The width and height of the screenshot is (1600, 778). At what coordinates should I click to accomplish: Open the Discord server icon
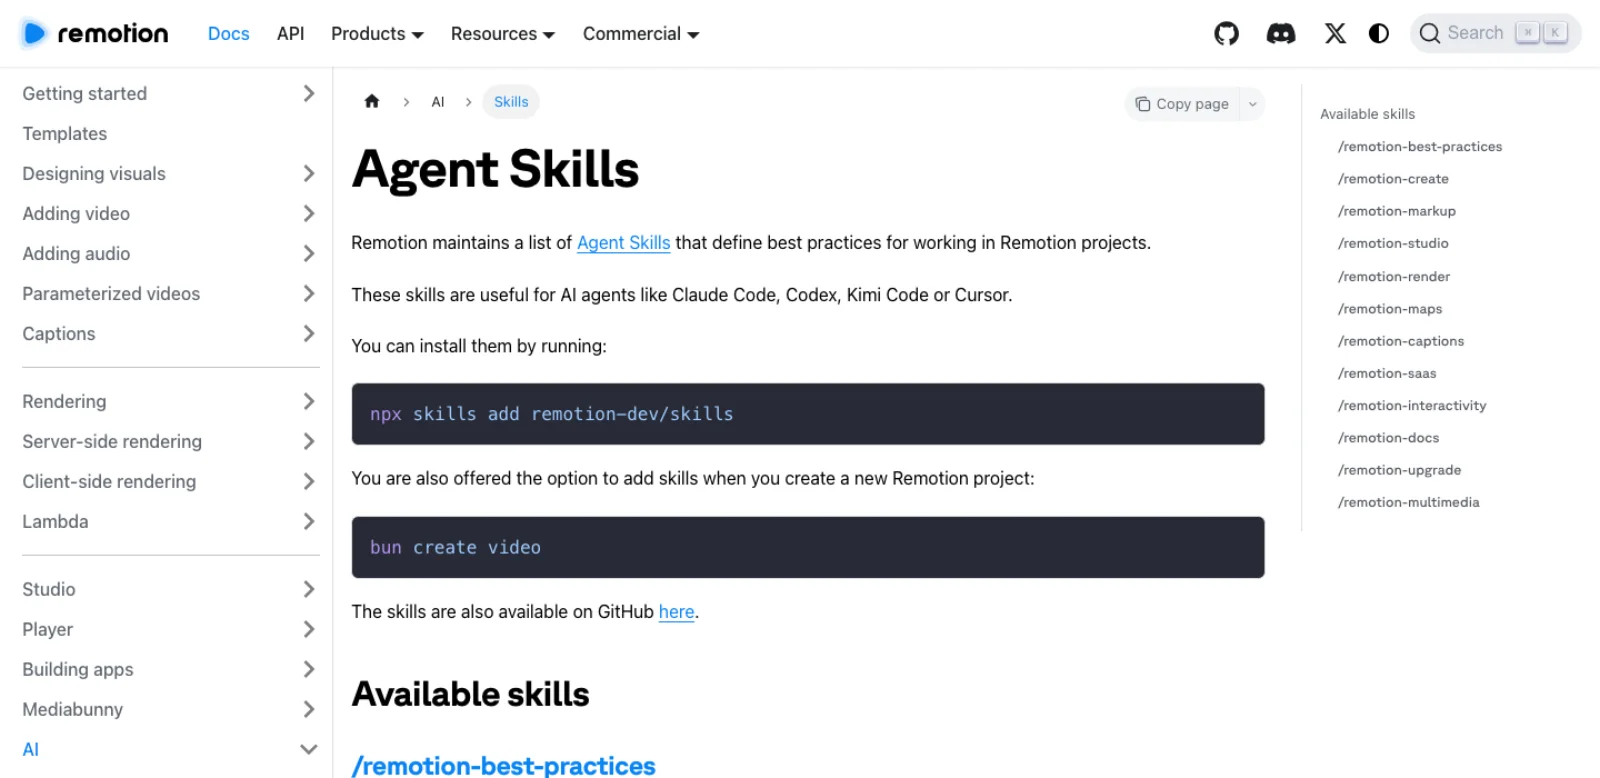pos(1281,33)
